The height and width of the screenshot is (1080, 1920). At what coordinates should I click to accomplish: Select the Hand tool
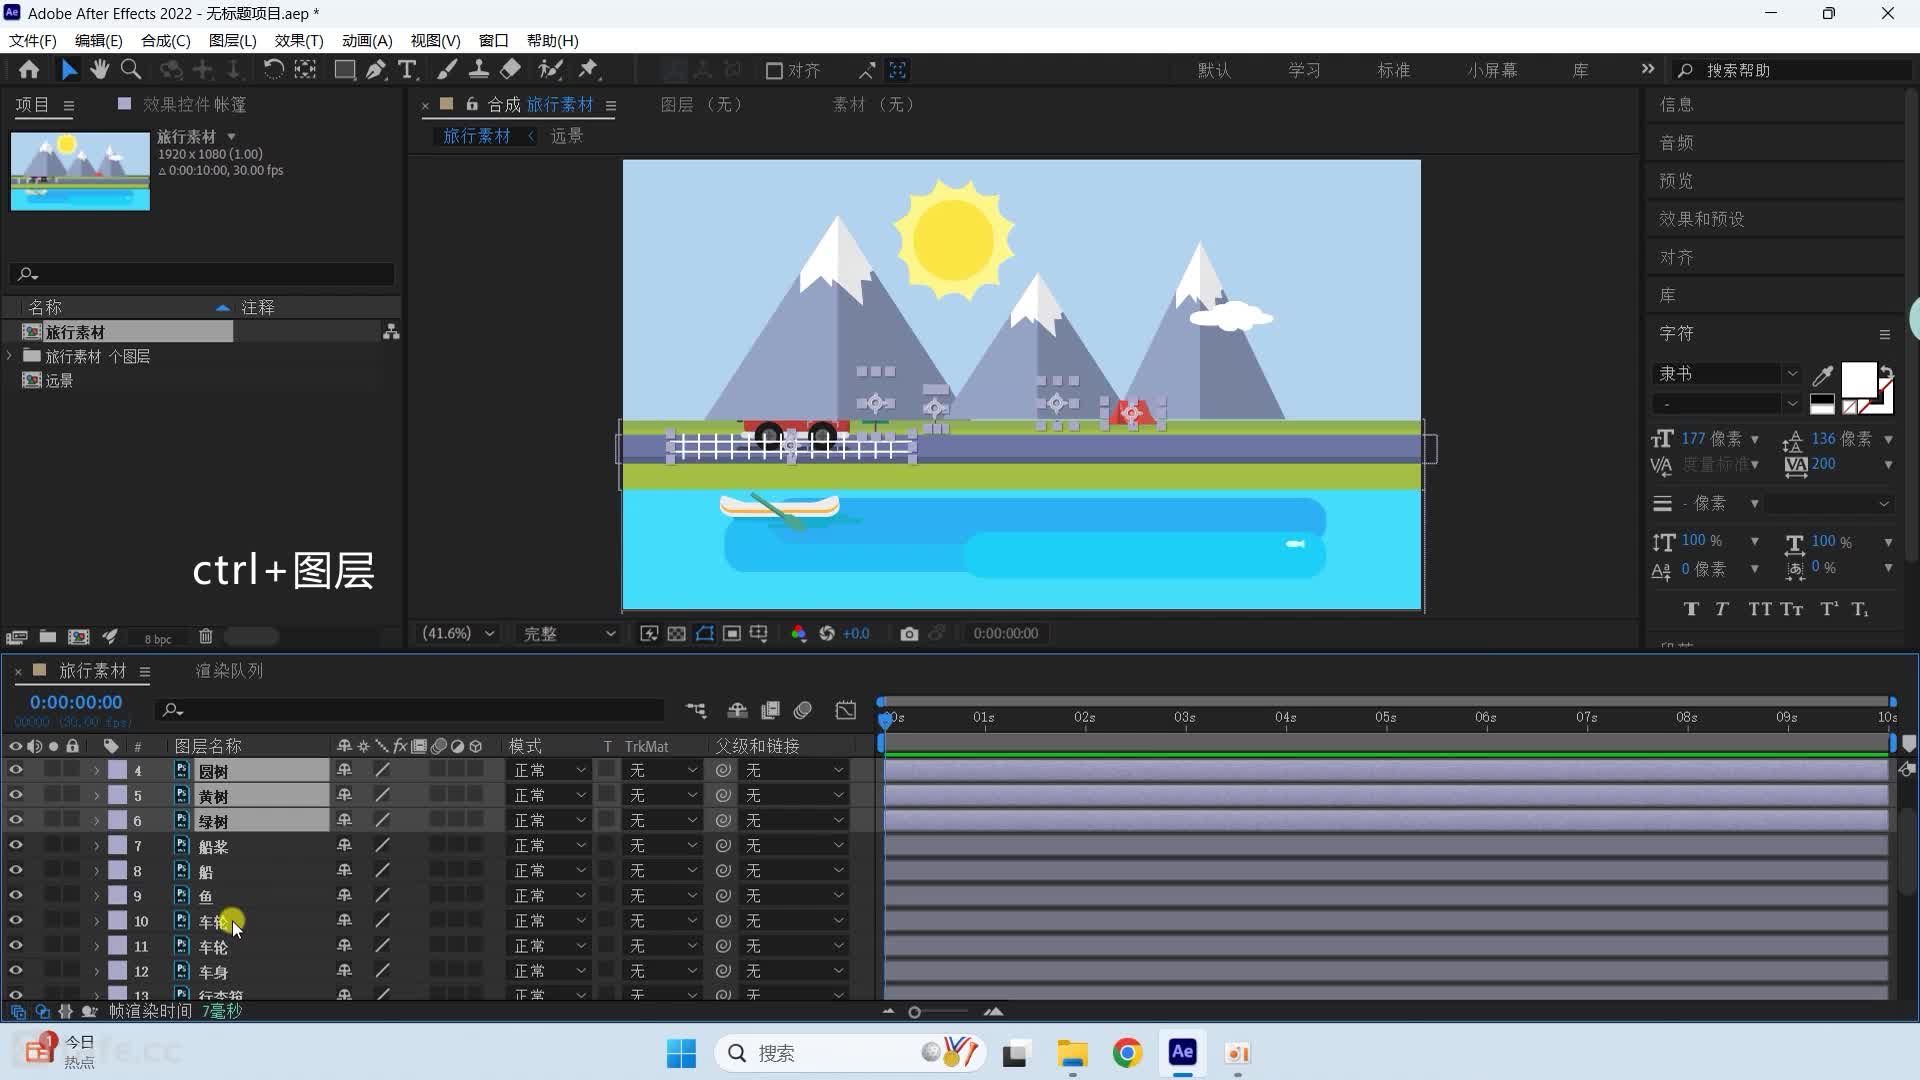(x=99, y=70)
